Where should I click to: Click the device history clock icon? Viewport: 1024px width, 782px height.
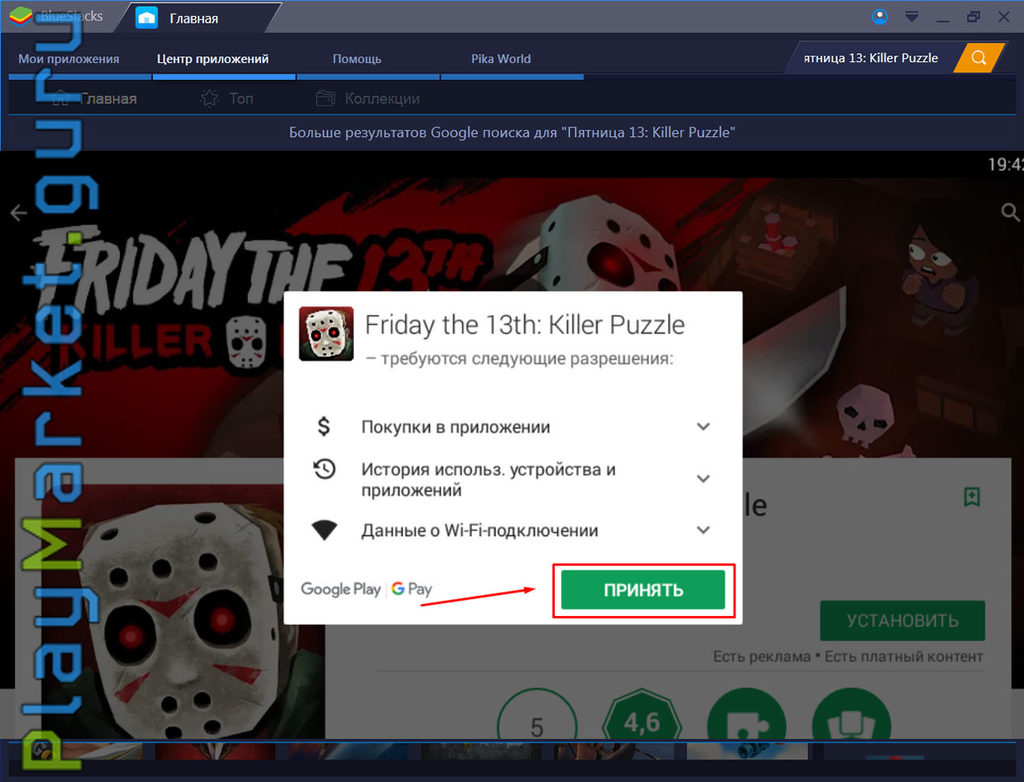(x=324, y=469)
